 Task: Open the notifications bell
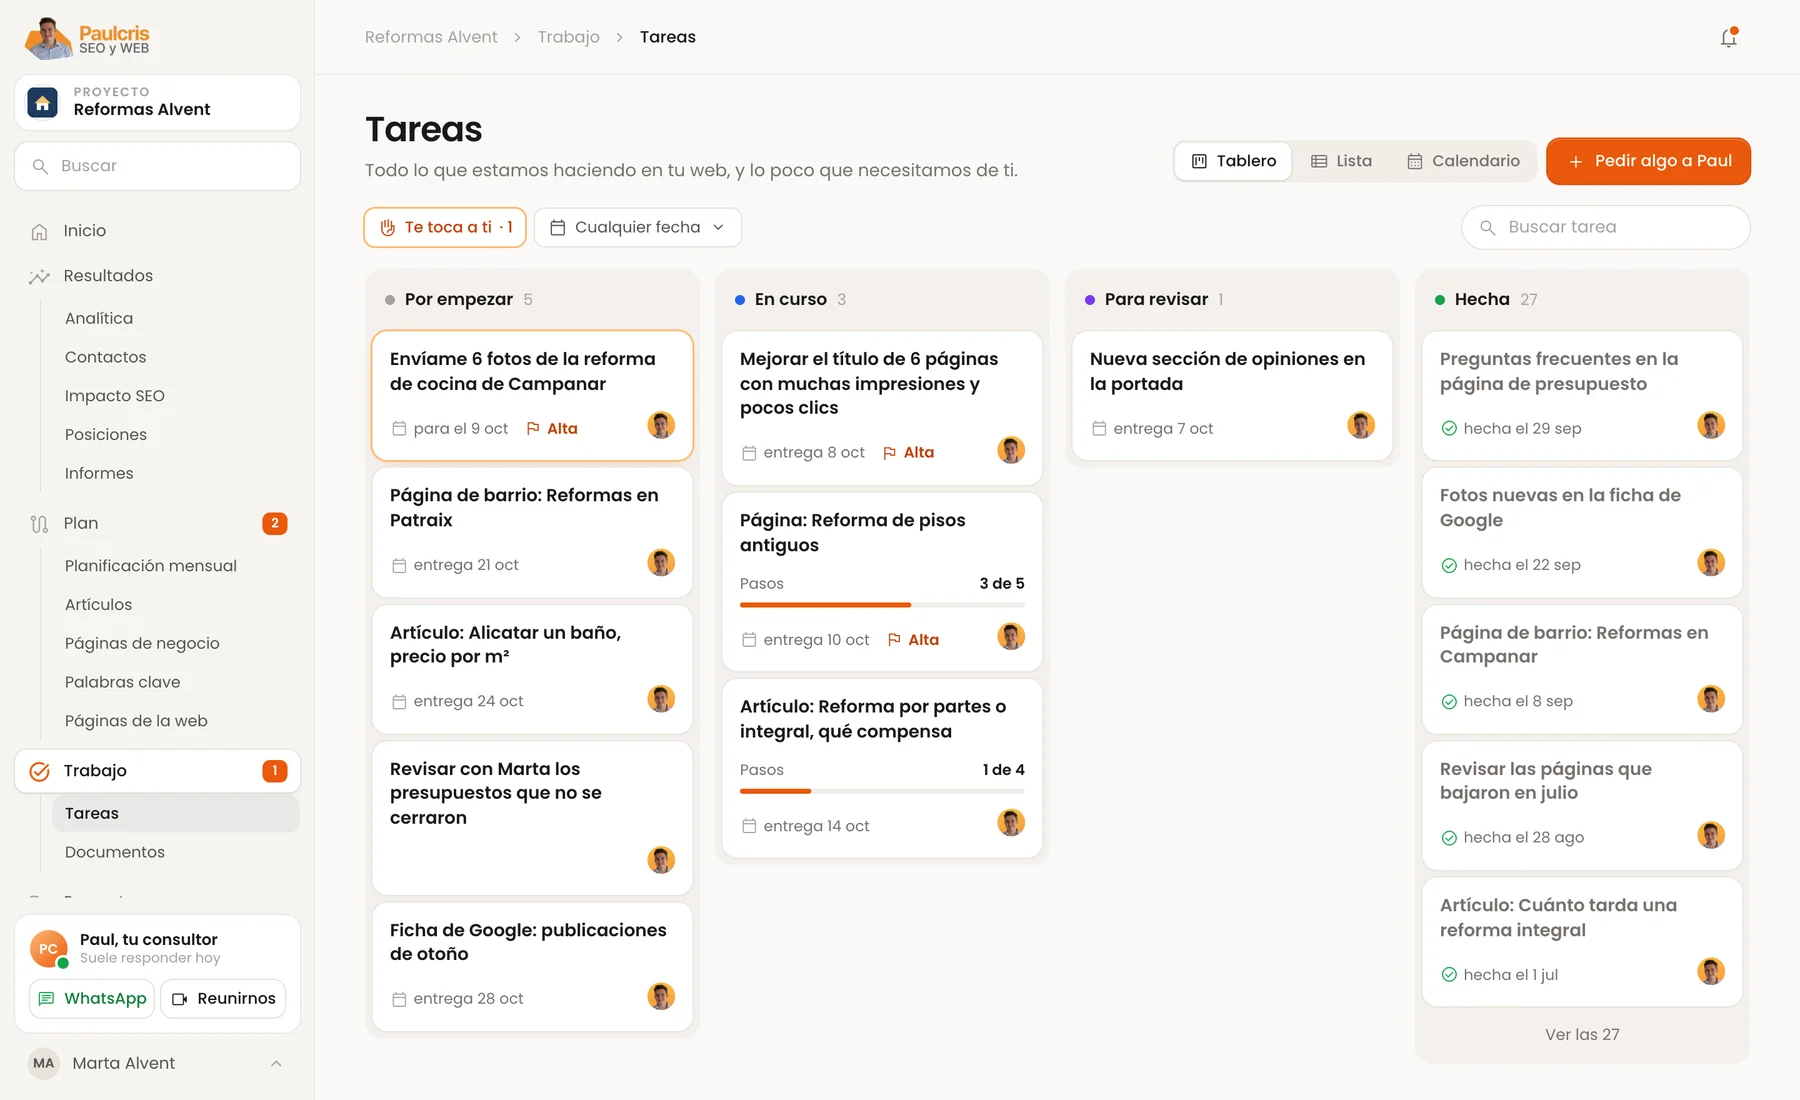pyautogui.click(x=1728, y=38)
